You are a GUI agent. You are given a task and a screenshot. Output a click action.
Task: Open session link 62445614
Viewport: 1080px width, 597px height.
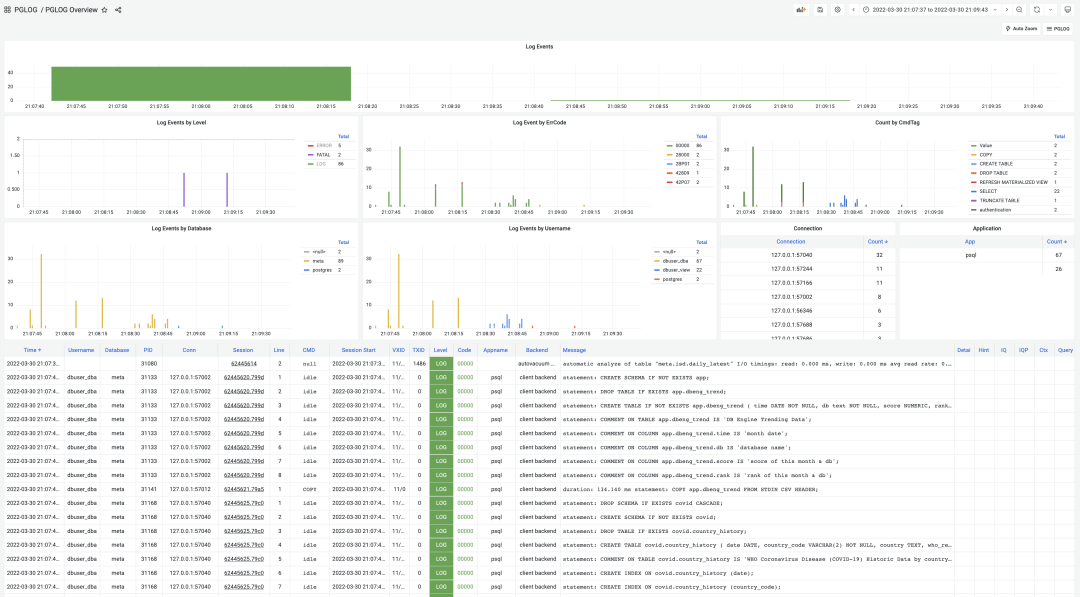click(244, 364)
